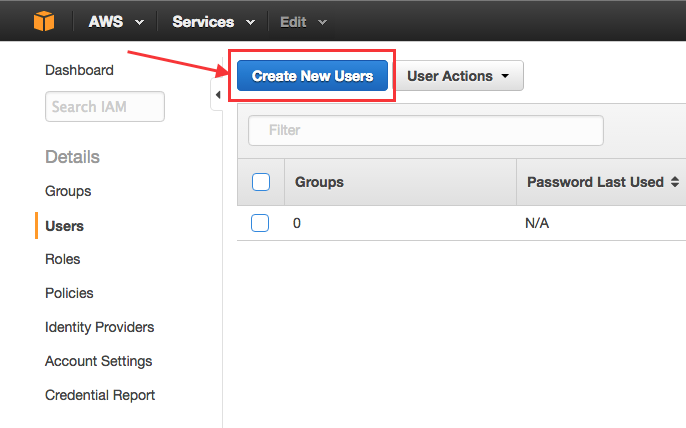The height and width of the screenshot is (428, 686).
Task: Collapse the sidebar with the arrow handle
Action: (218, 95)
